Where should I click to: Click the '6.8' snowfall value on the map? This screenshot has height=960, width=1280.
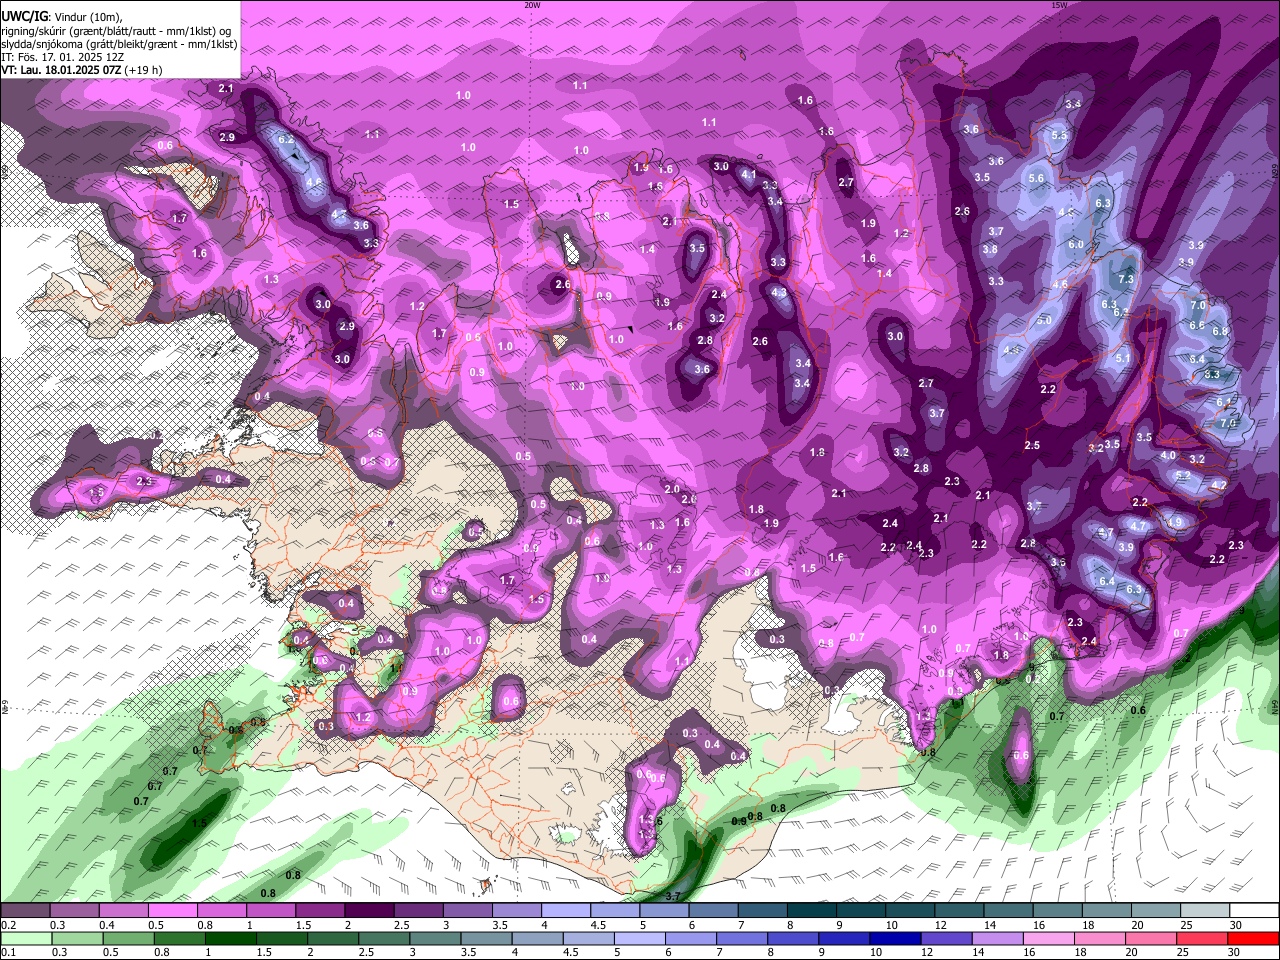click(x=1220, y=331)
